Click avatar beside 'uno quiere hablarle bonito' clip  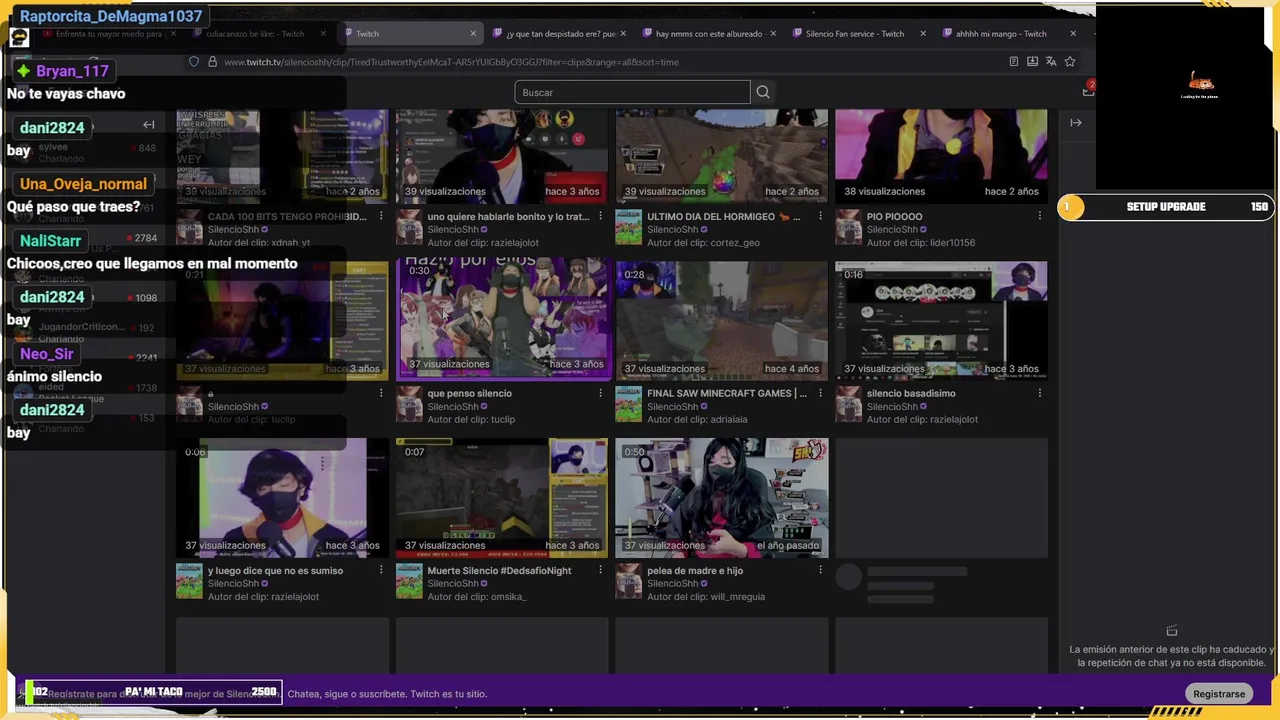coord(408,227)
